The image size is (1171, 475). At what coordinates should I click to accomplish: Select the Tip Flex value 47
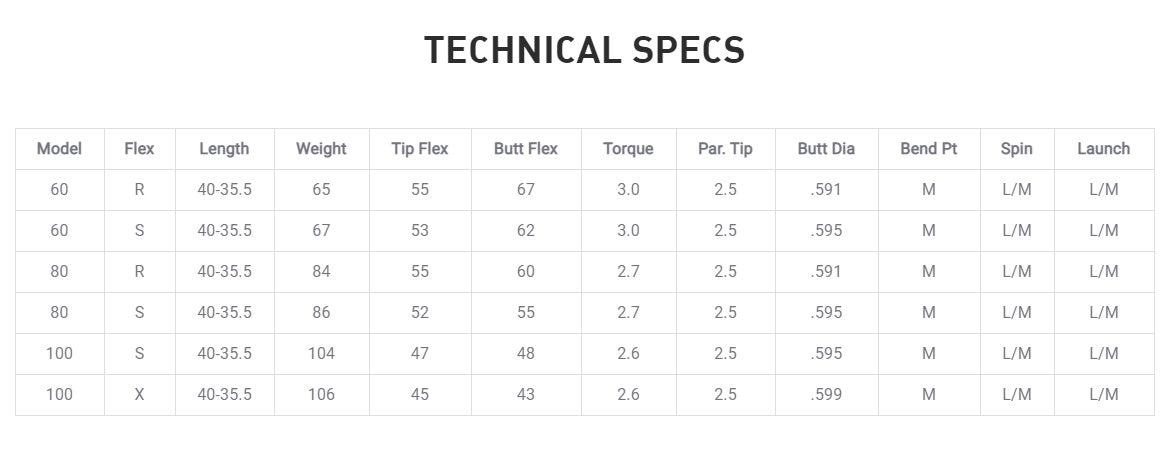click(420, 353)
